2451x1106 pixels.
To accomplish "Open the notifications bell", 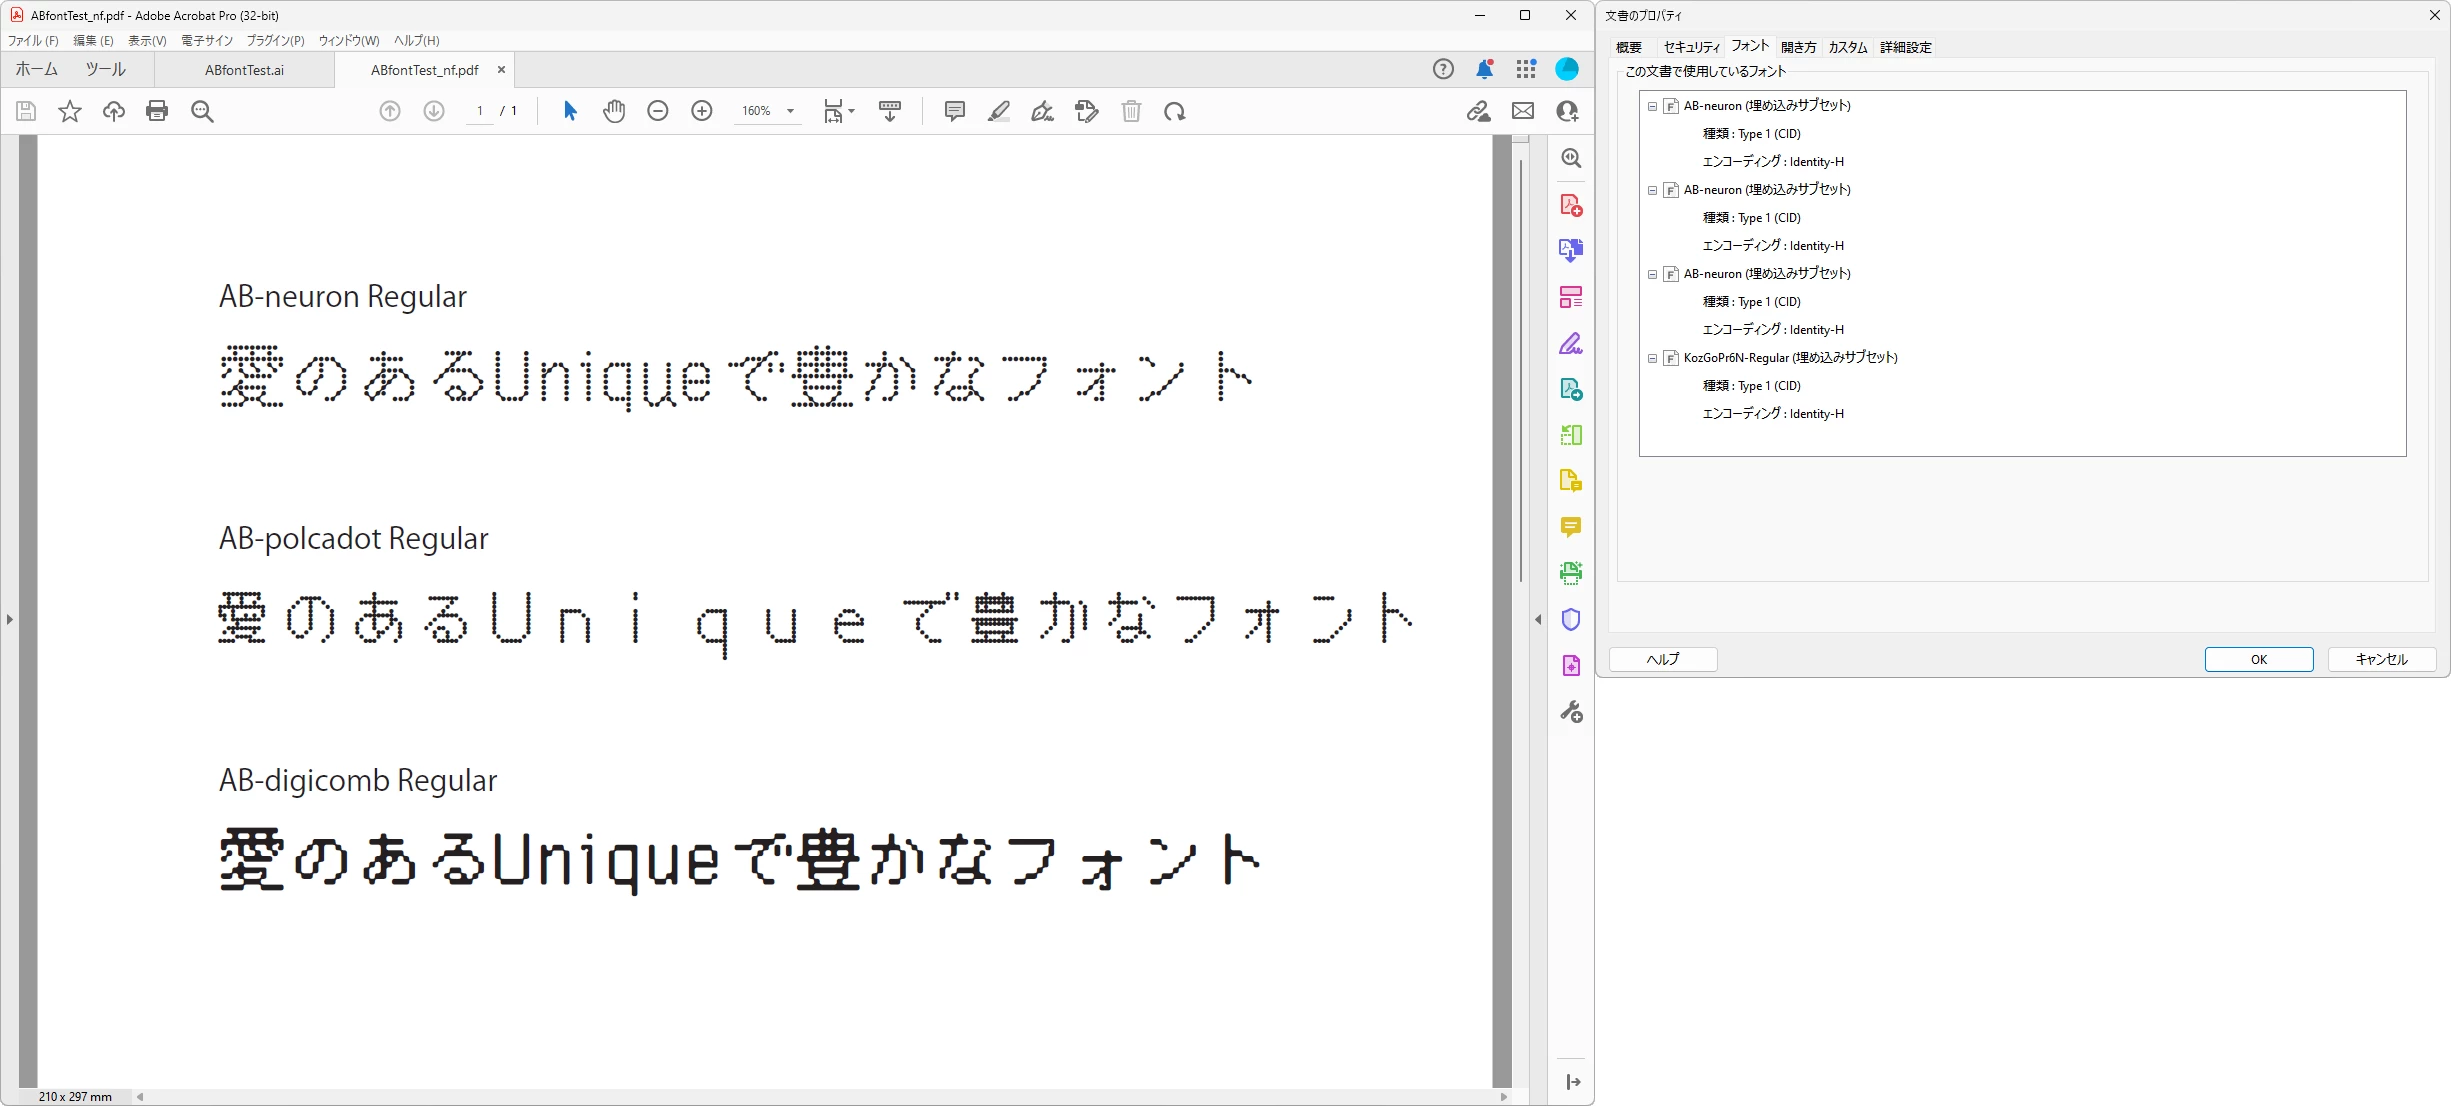I will pyautogui.click(x=1484, y=69).
